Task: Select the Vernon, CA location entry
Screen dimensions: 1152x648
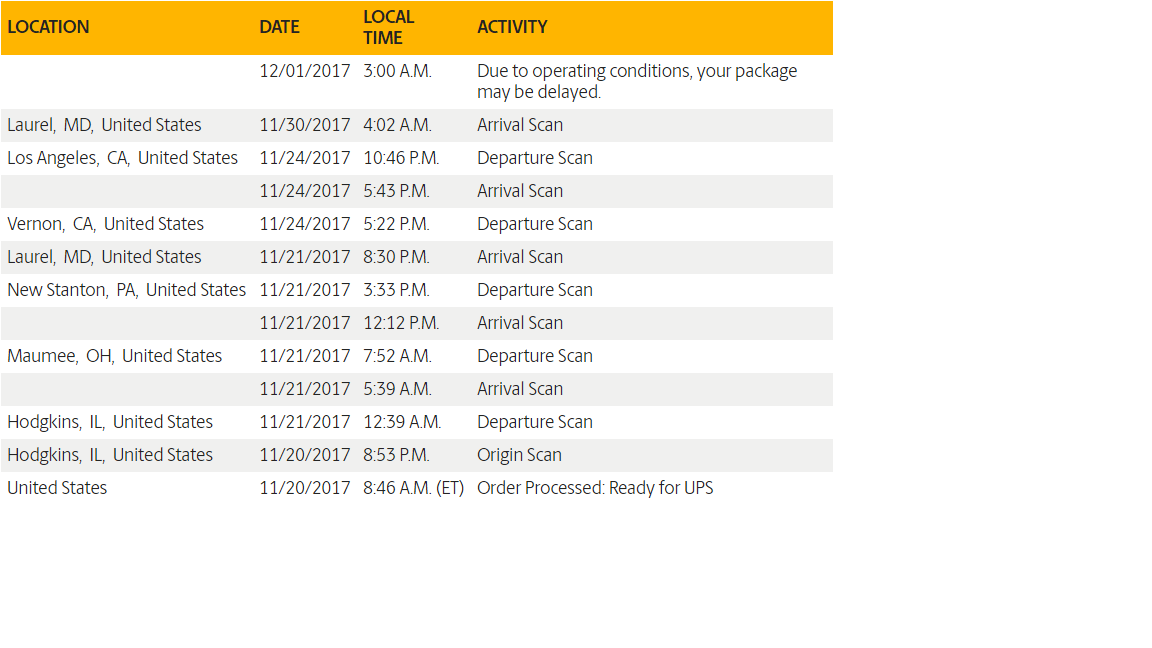Action: pos(105,224)
